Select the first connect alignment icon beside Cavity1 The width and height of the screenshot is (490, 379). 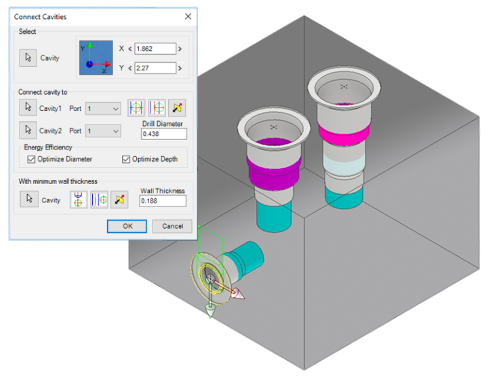click(x=136, y=108)
